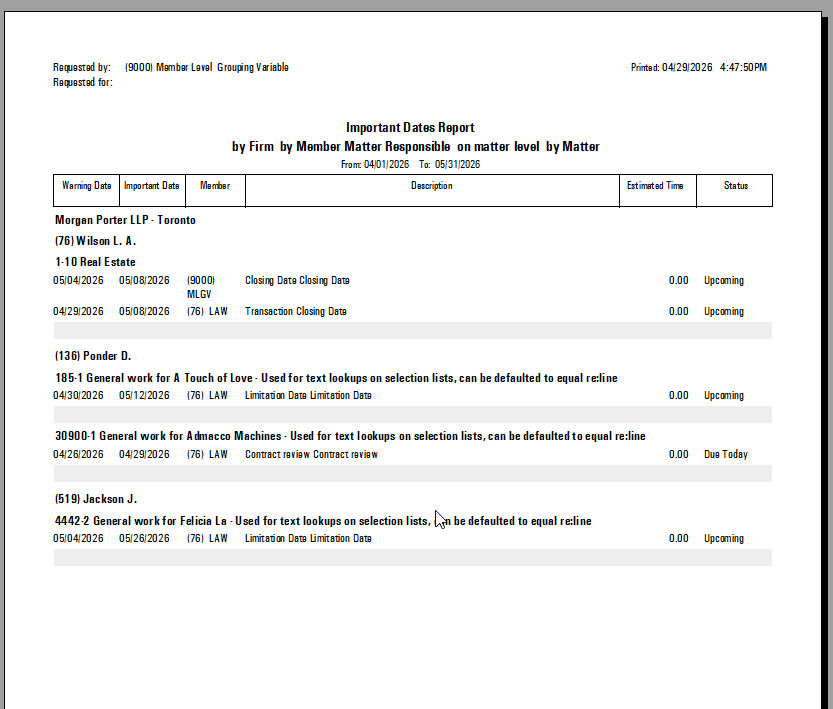
Task: Click the important date "05/26/2026"
Action: [x=144, y=539]
